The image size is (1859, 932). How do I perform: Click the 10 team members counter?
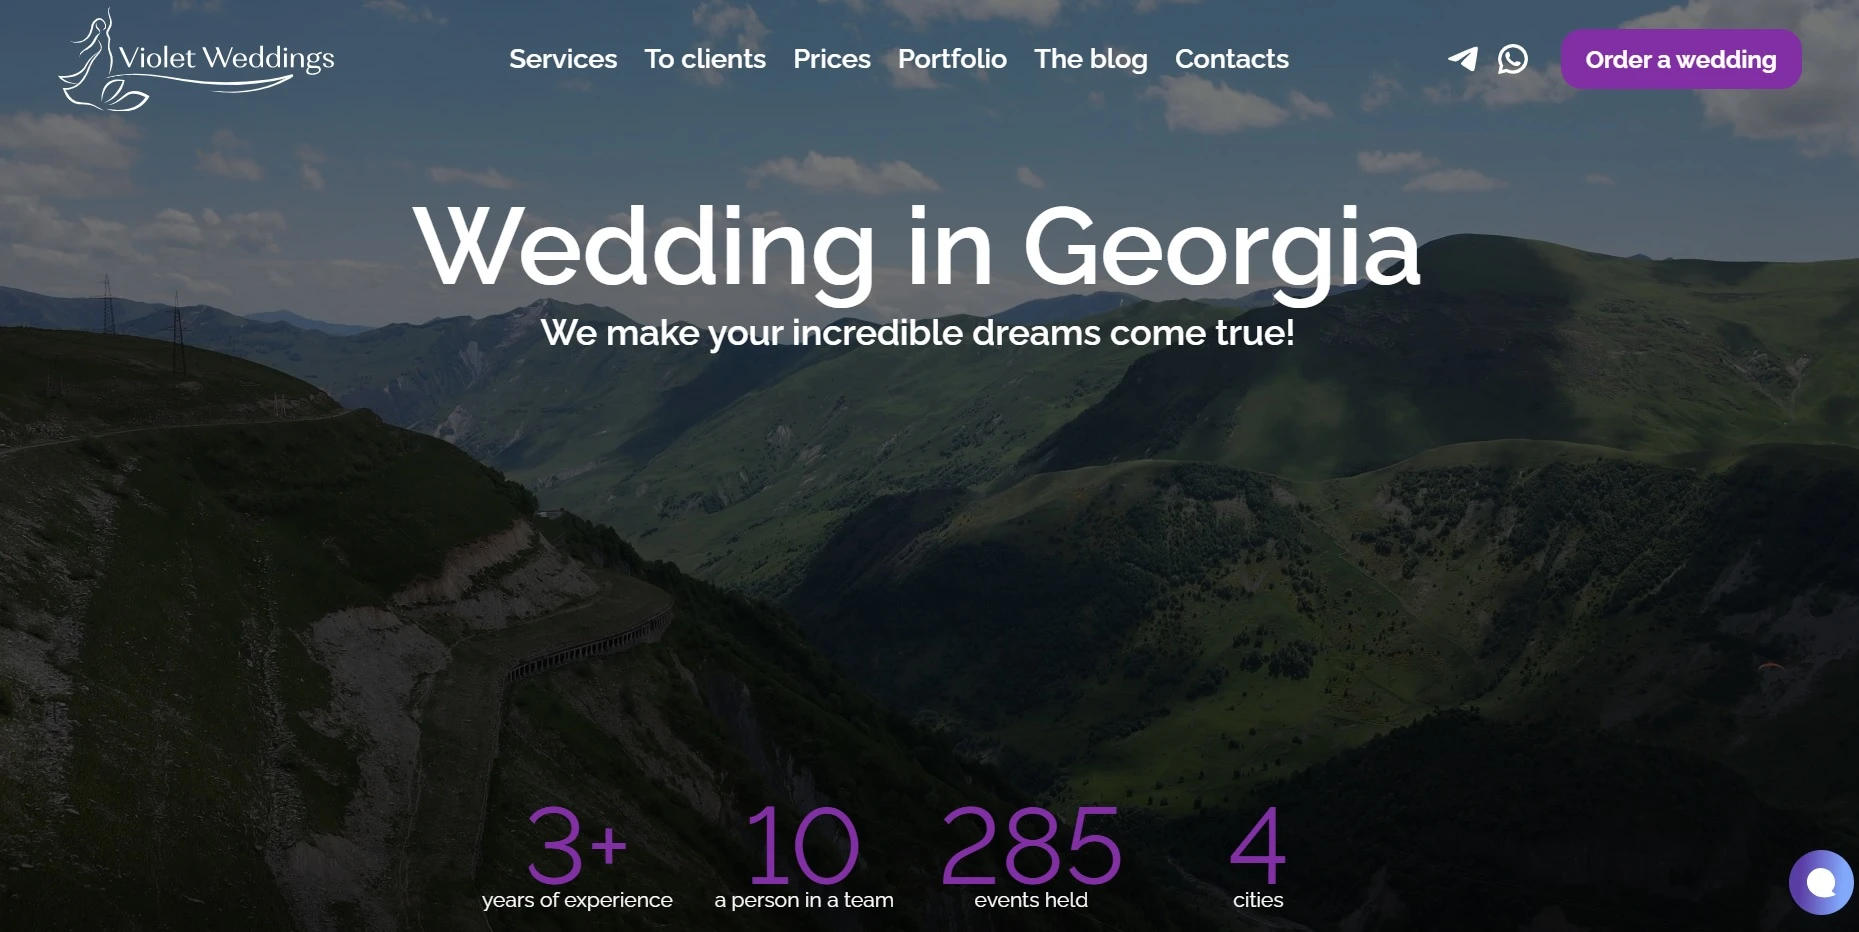click(803, 846)
